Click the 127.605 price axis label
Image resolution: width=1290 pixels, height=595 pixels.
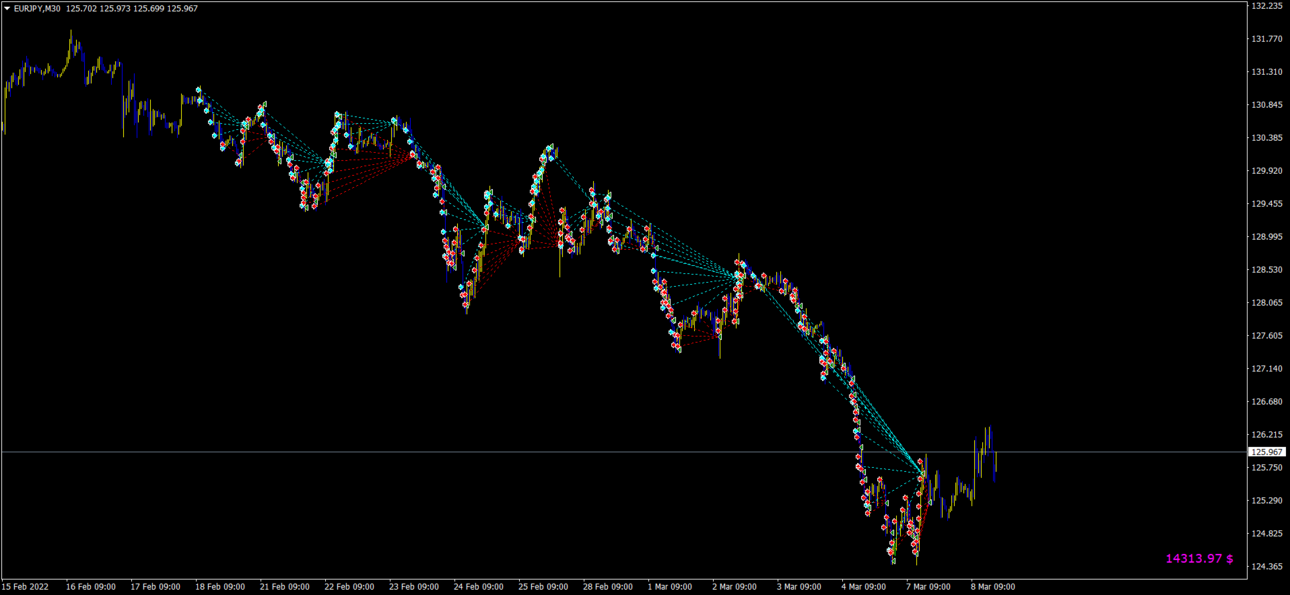pos(1267,336)
